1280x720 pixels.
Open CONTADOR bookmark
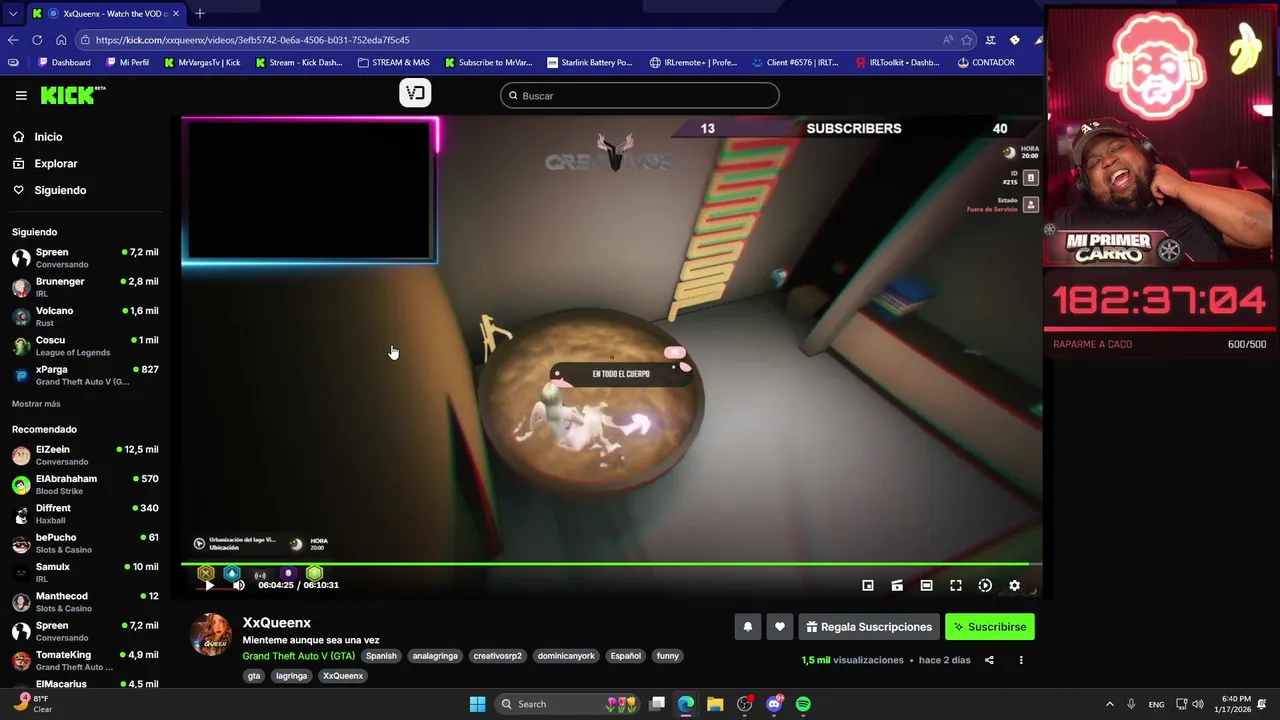(x=986, y=62)
